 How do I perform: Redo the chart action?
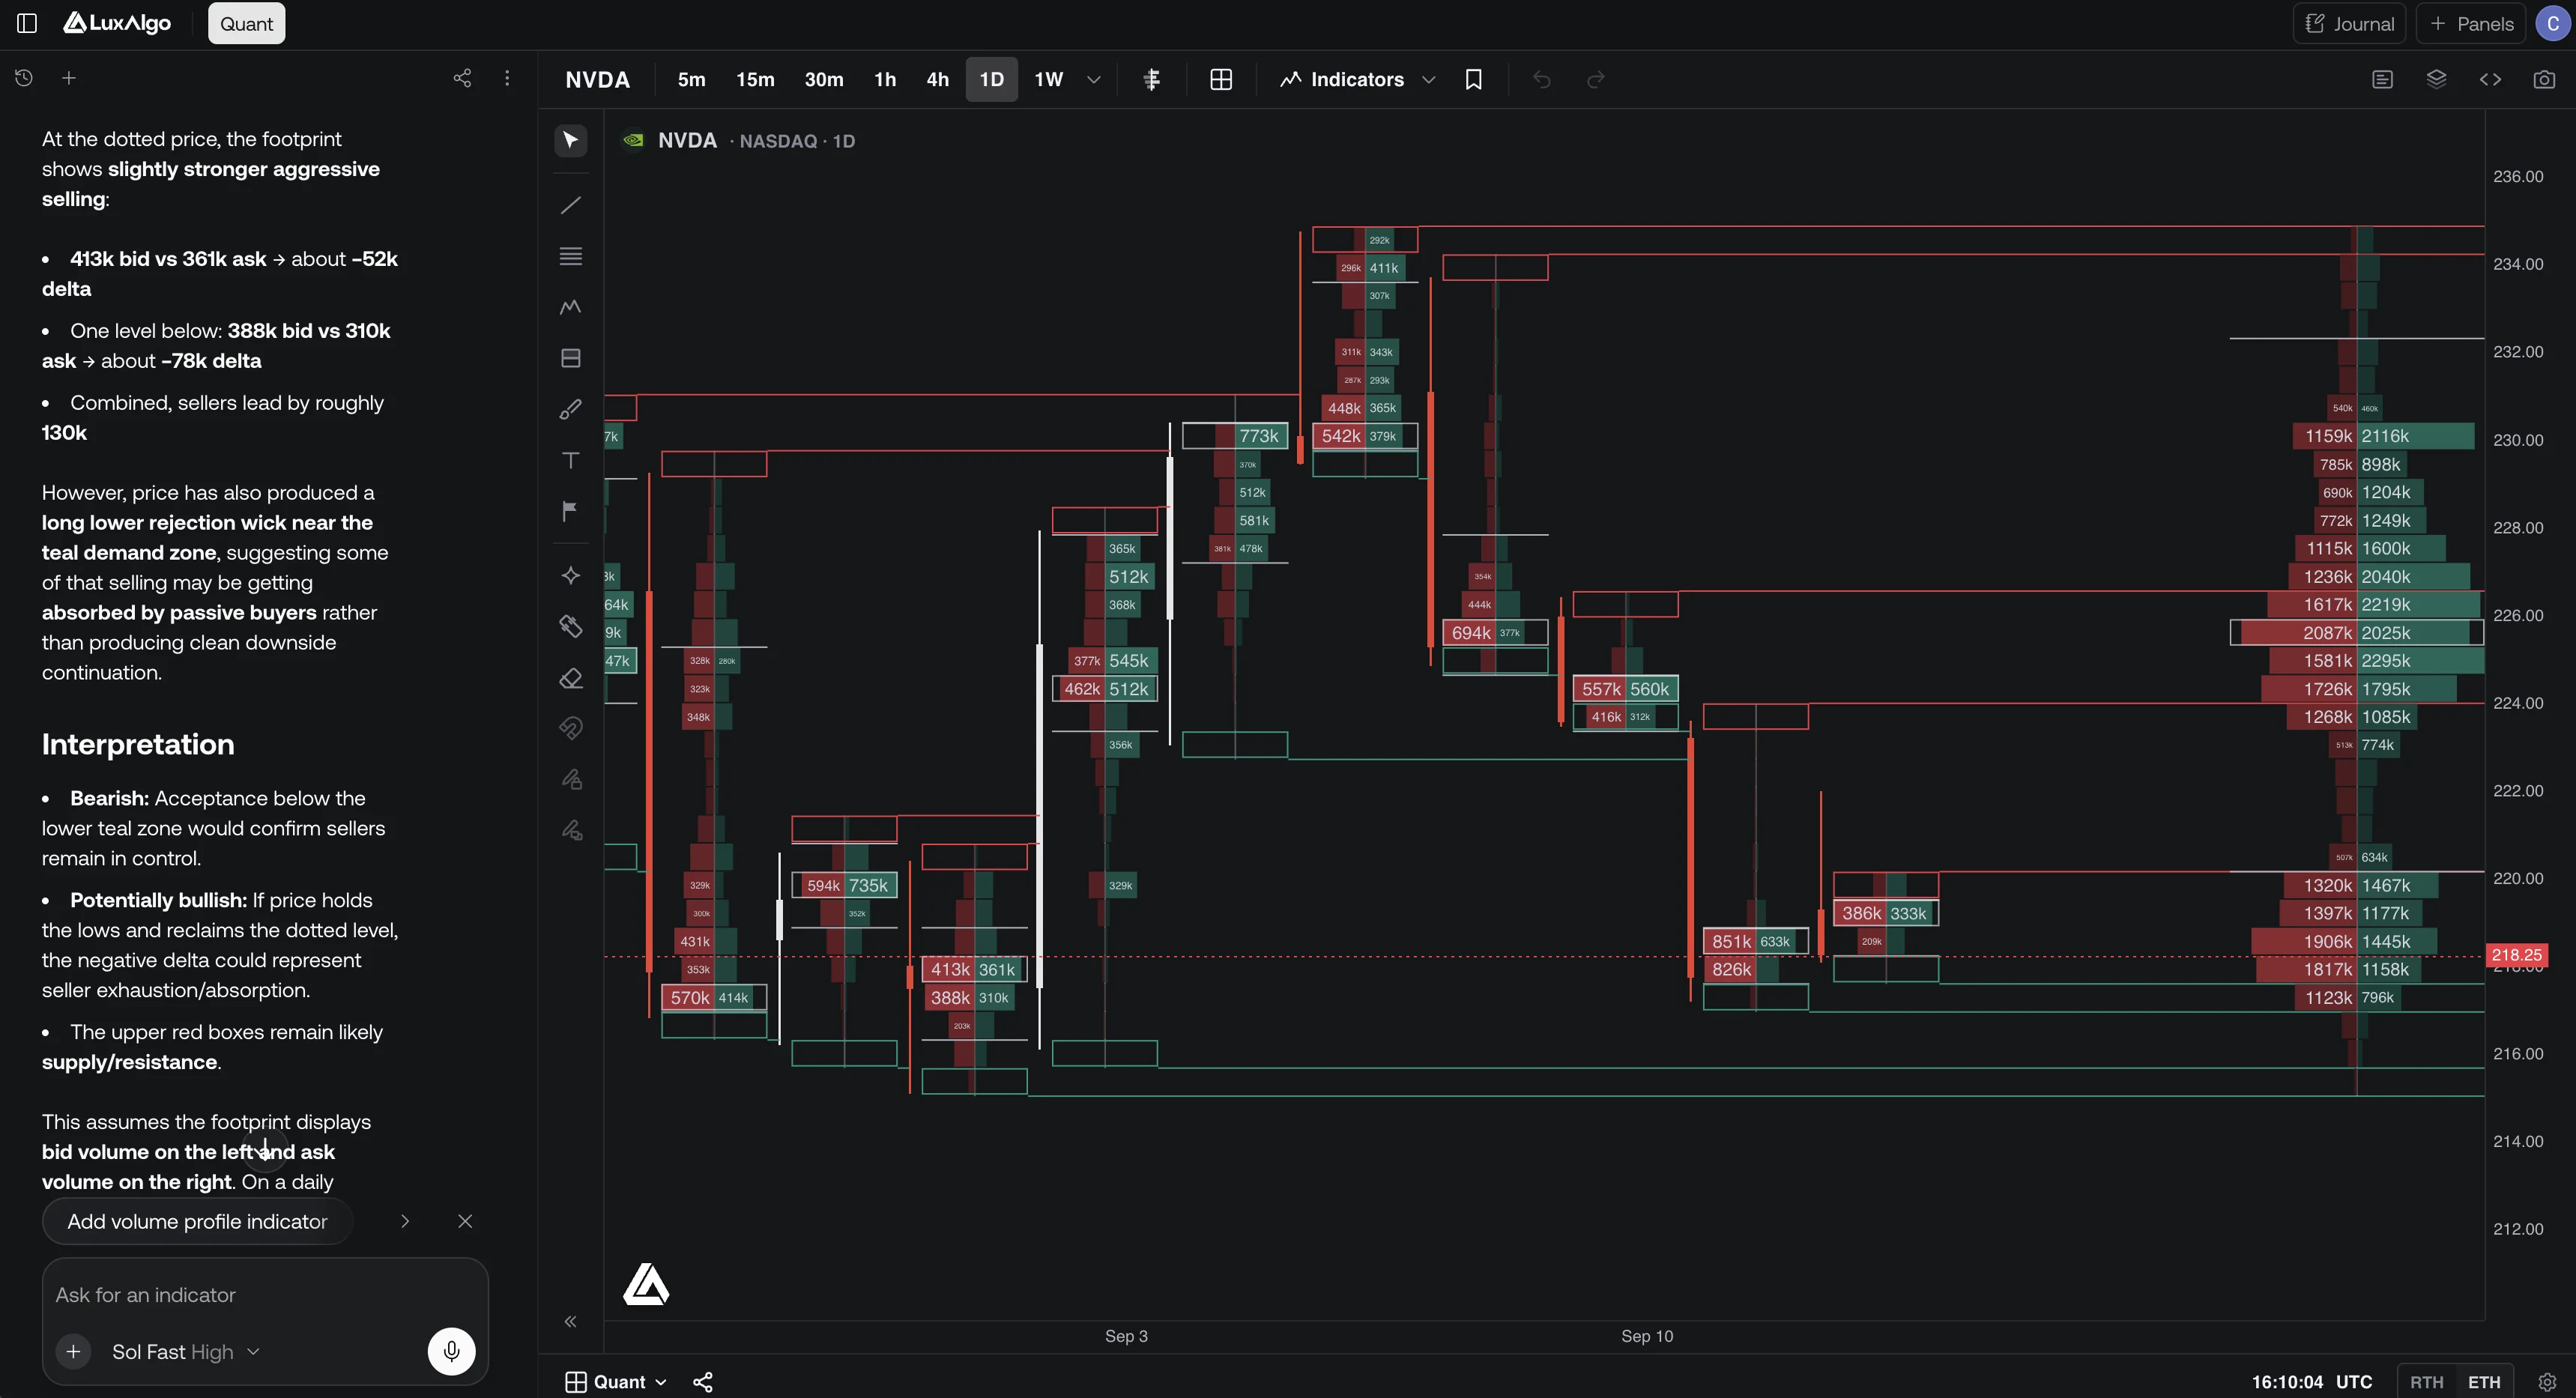point(1596,79)
